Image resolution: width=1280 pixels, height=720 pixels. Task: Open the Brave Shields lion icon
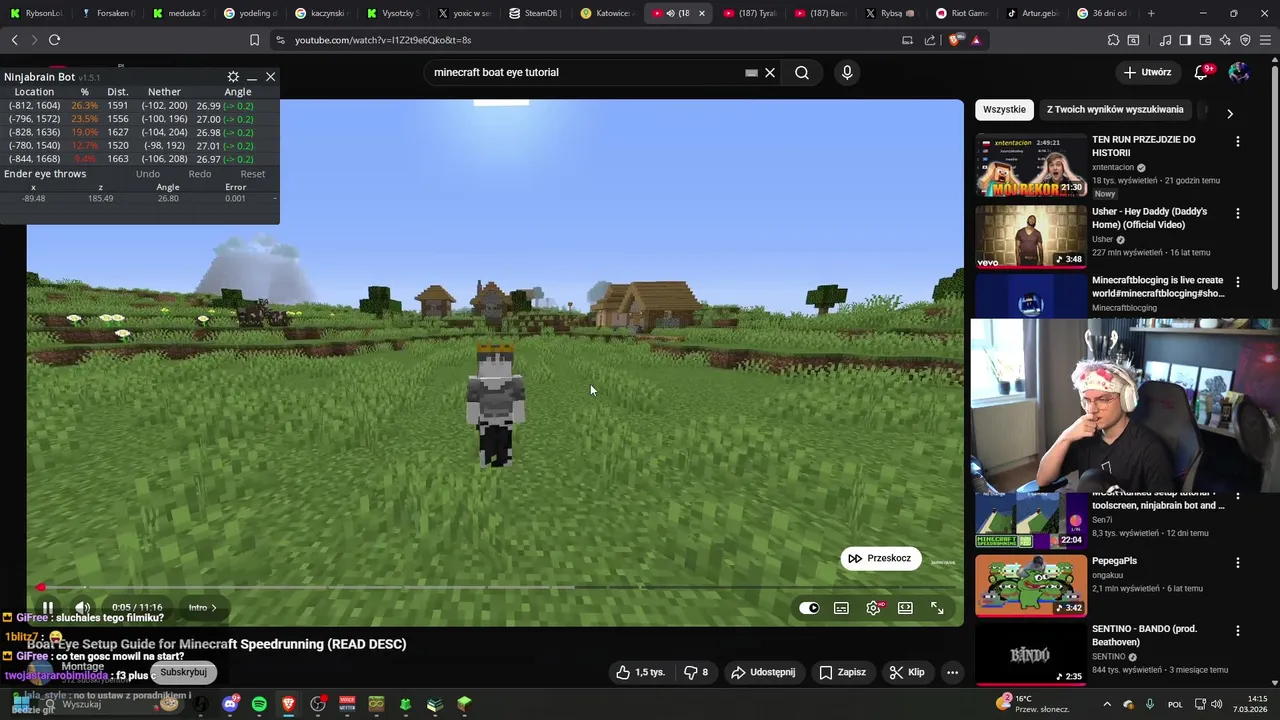pyautogui.click(x=955, y=40)
